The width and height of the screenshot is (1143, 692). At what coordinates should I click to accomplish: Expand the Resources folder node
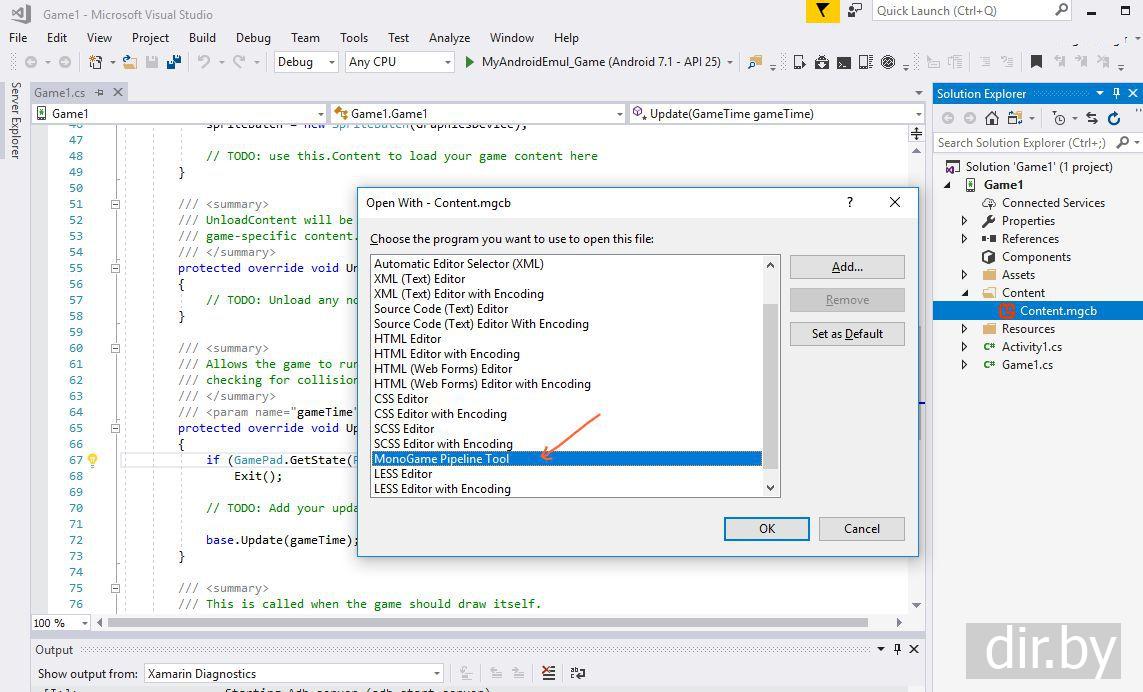coord(964,329)
